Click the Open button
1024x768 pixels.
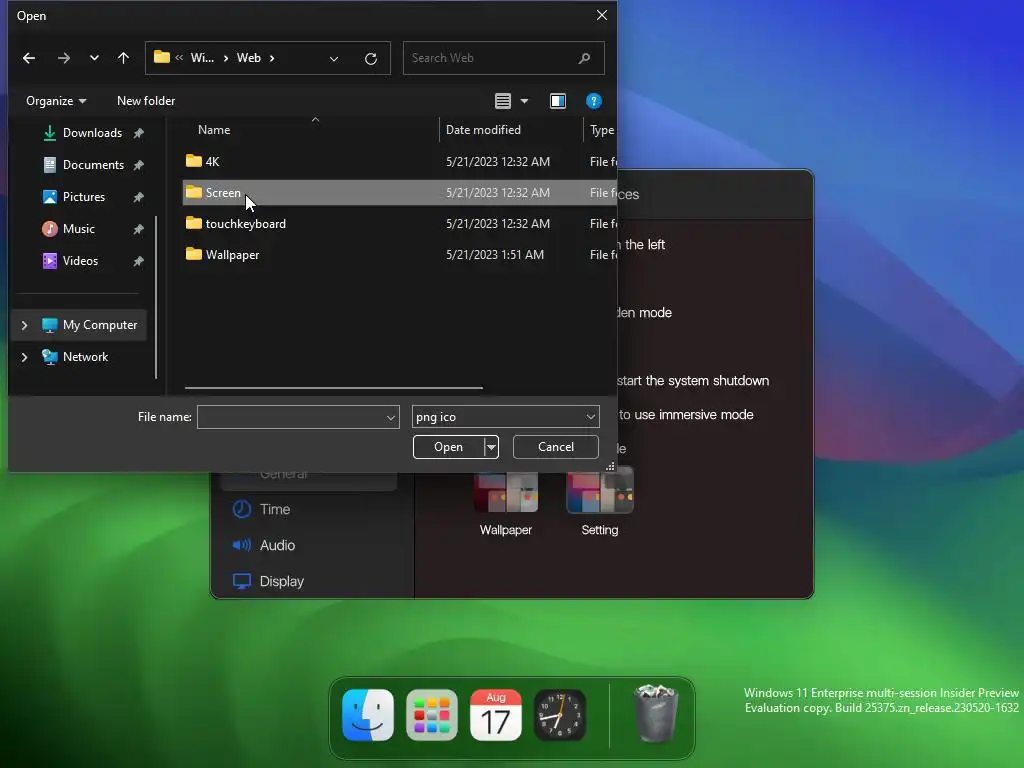[449, 447]
